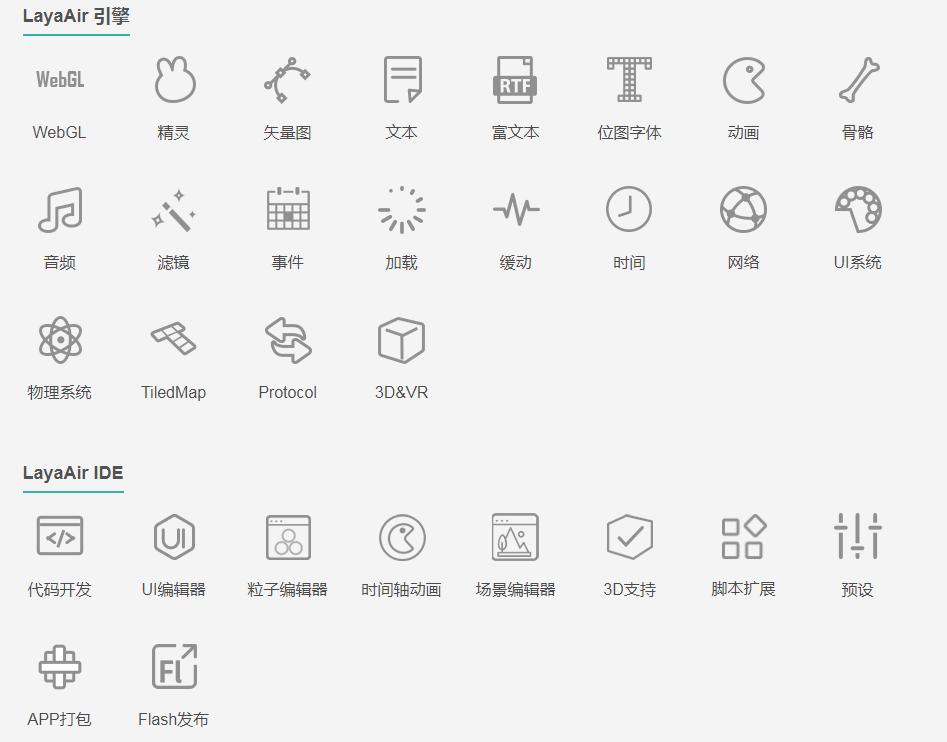The width and height of the screenshot is (947, 742).
Task: Click the 粒子编辑器 text label
Action: [x=287, y=589]
